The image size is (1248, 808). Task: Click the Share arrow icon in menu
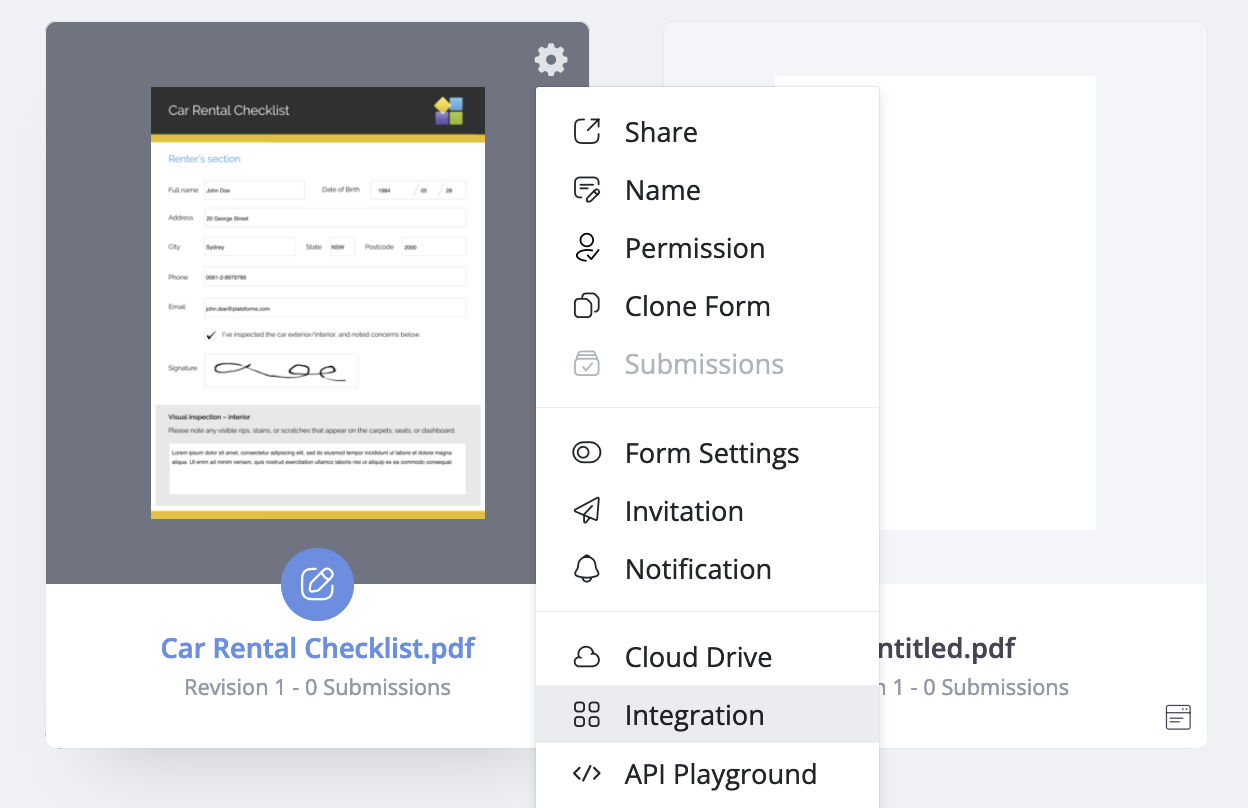point(587,131)
